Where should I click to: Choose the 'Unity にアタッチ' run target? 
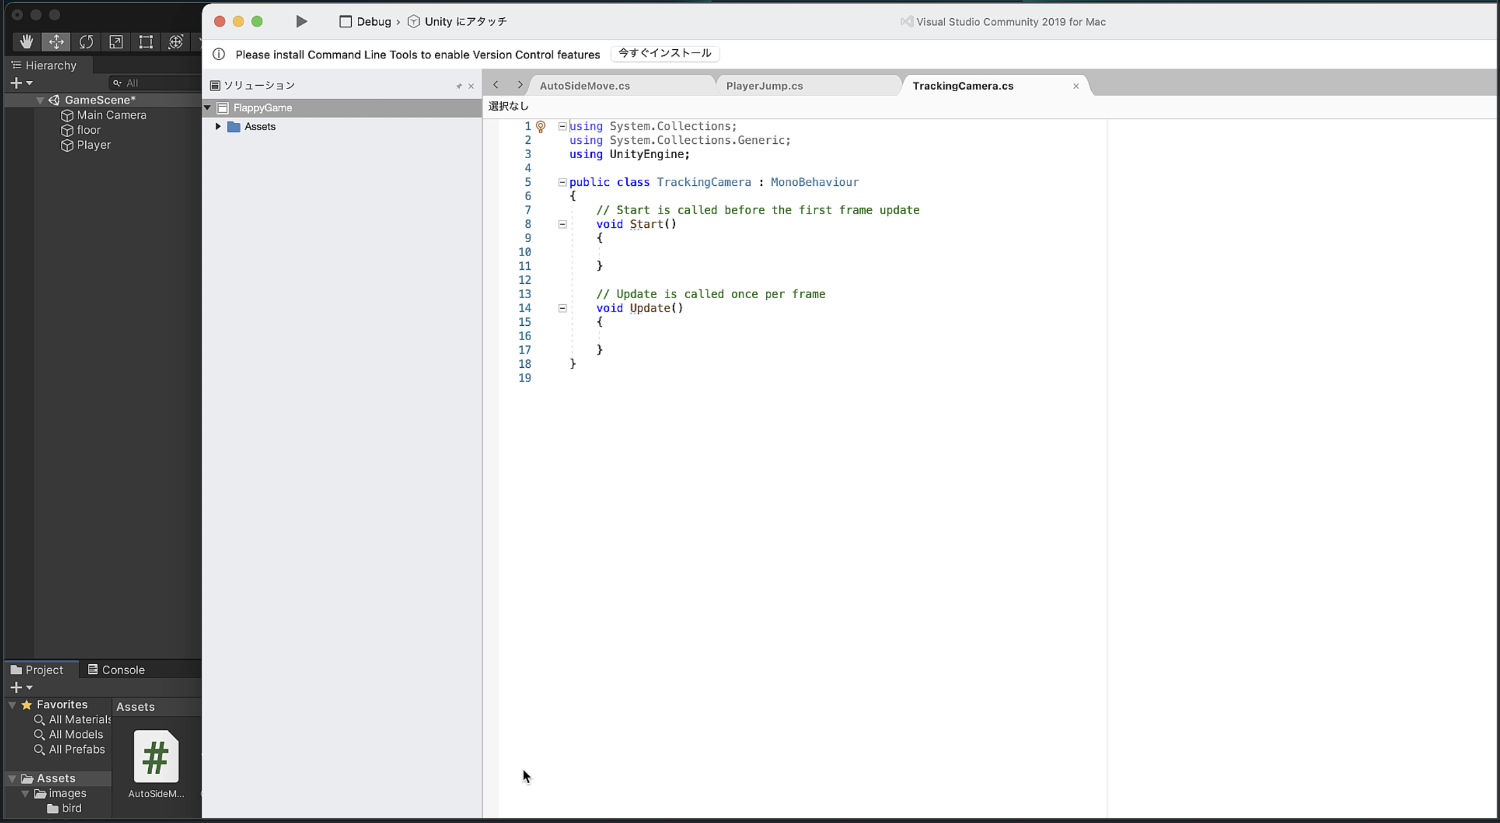[457, 21]
